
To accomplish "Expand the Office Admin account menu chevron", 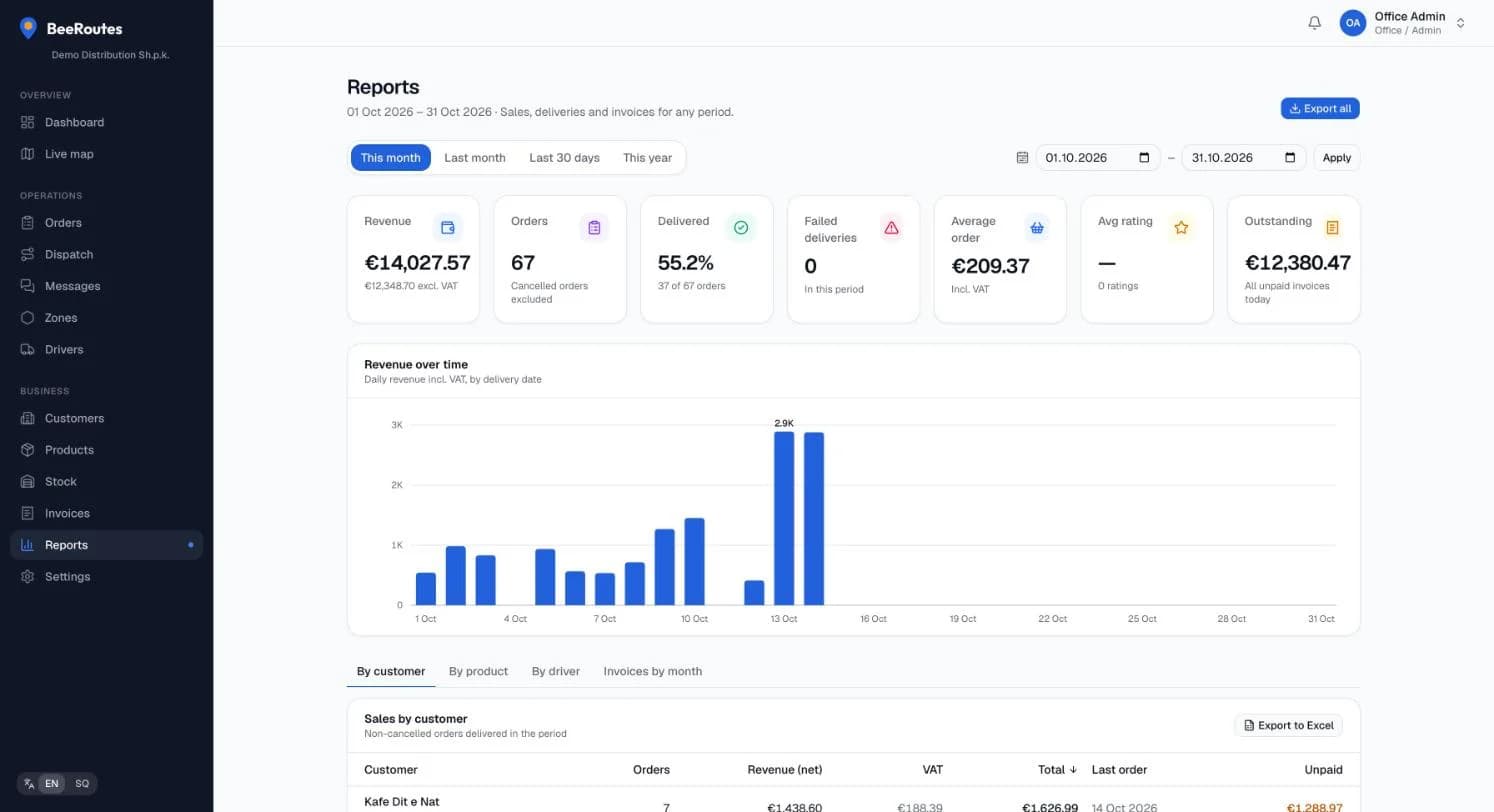I will pos(1460,23).
